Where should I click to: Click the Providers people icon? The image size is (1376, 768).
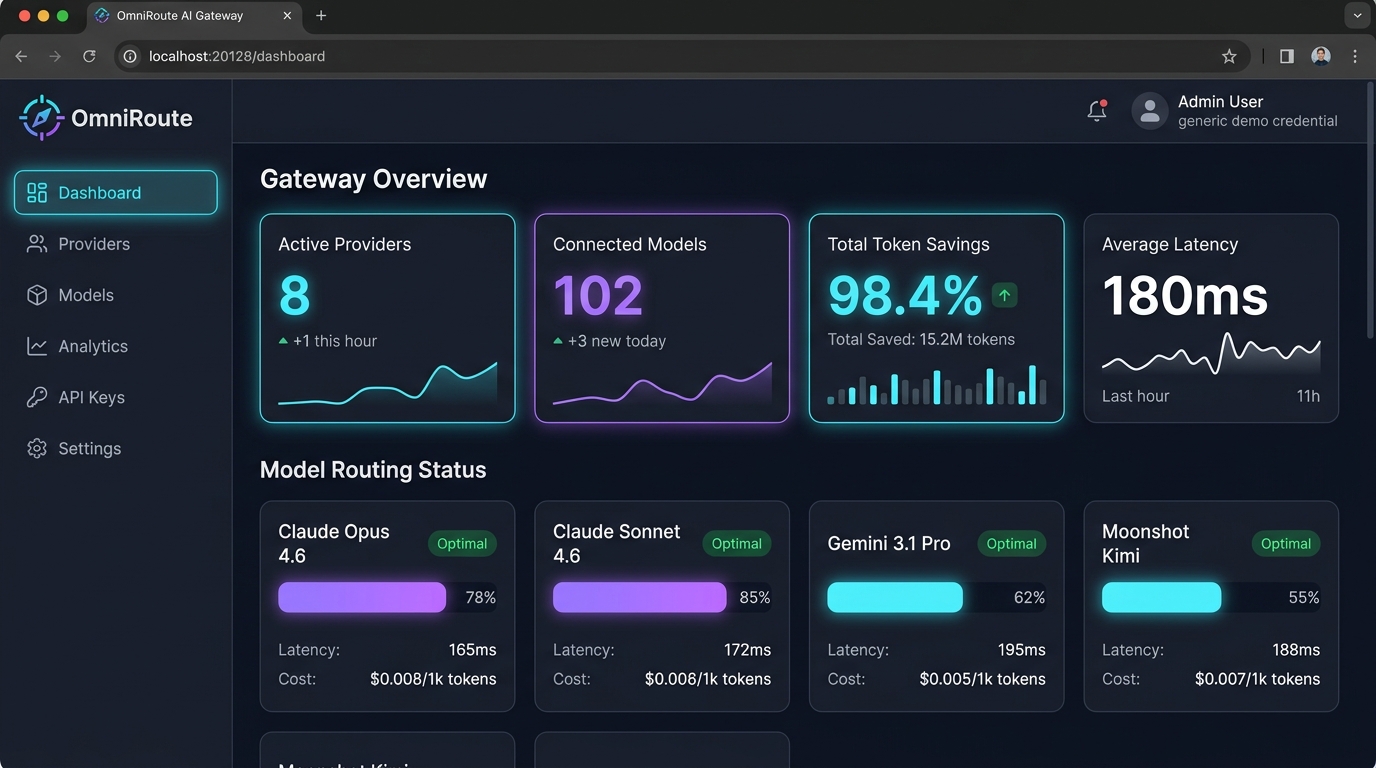coord(37,244)
